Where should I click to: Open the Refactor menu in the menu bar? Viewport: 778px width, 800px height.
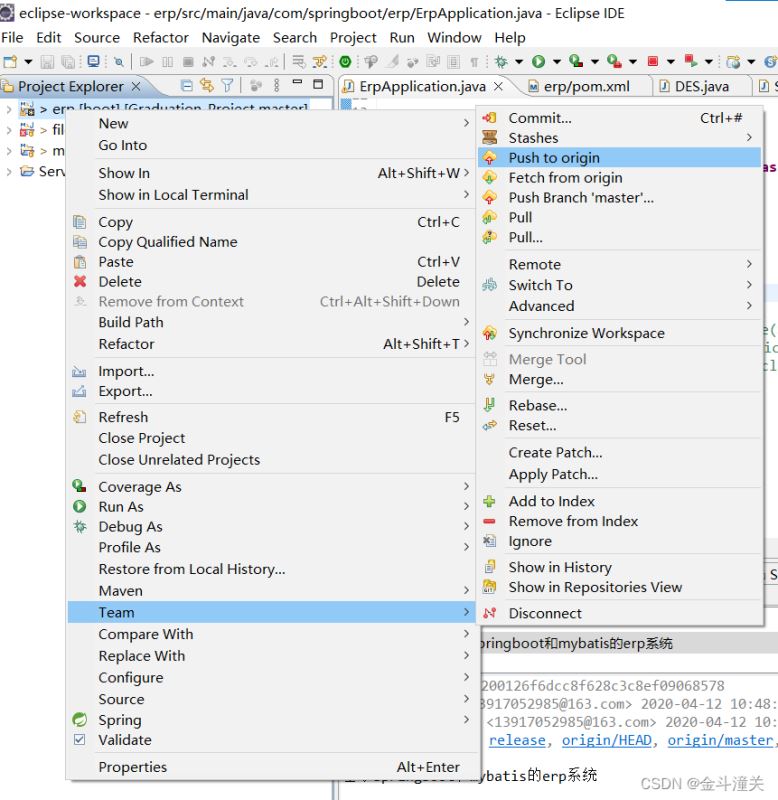pyautogui.click(x=161, y=37)
